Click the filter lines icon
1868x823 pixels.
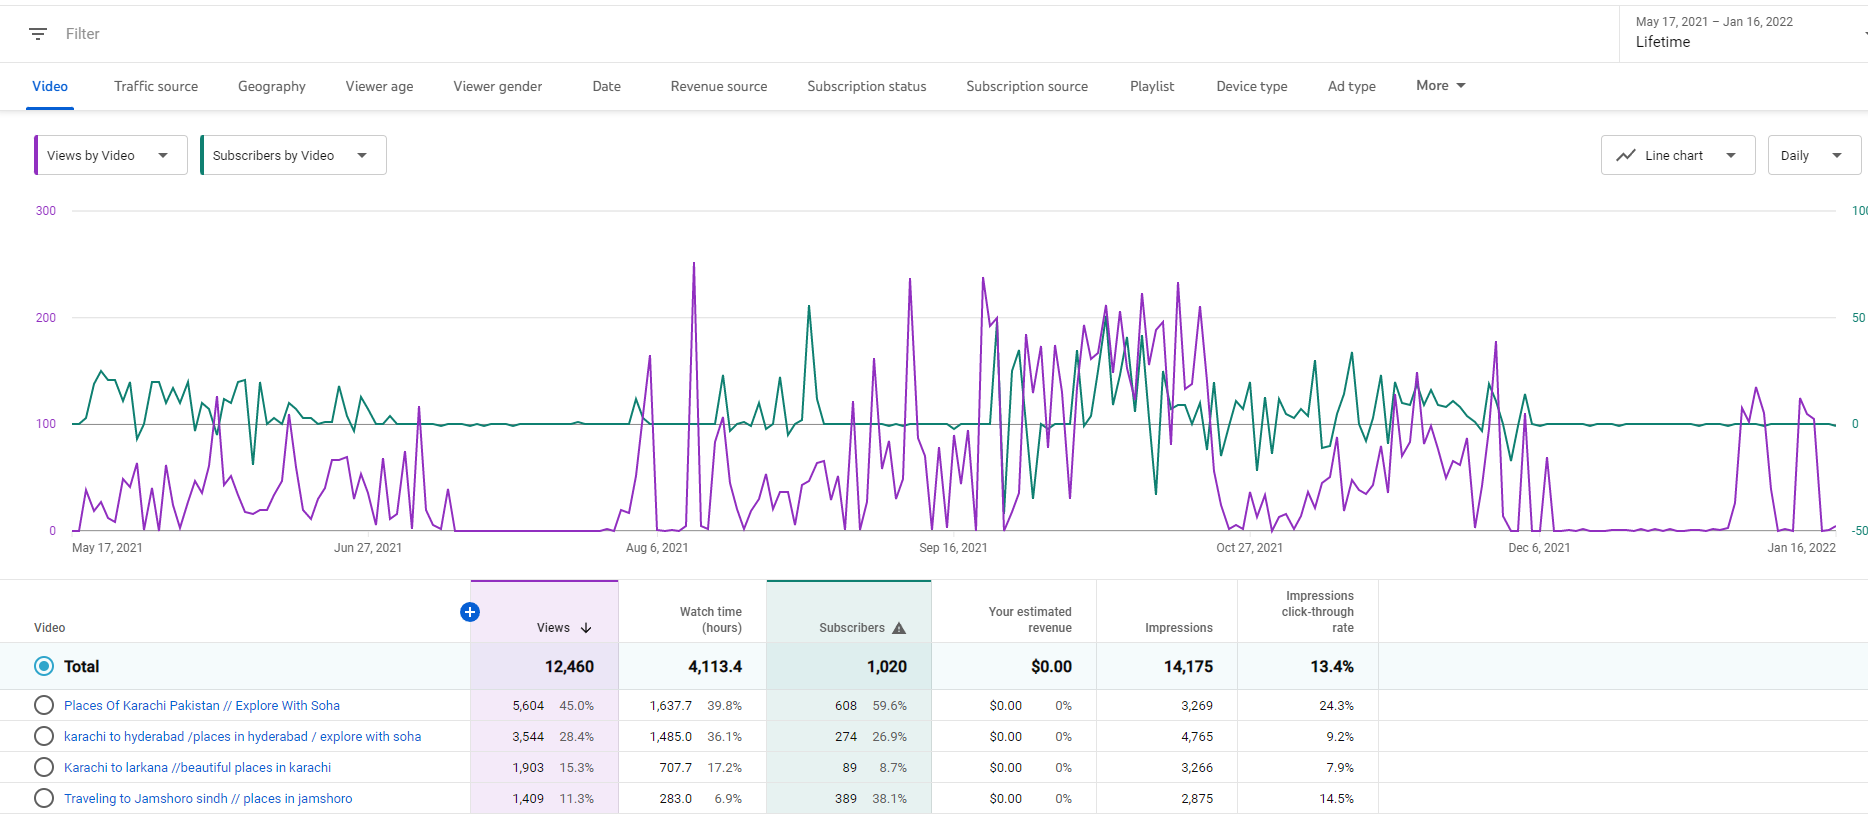[x=38, y=34]
